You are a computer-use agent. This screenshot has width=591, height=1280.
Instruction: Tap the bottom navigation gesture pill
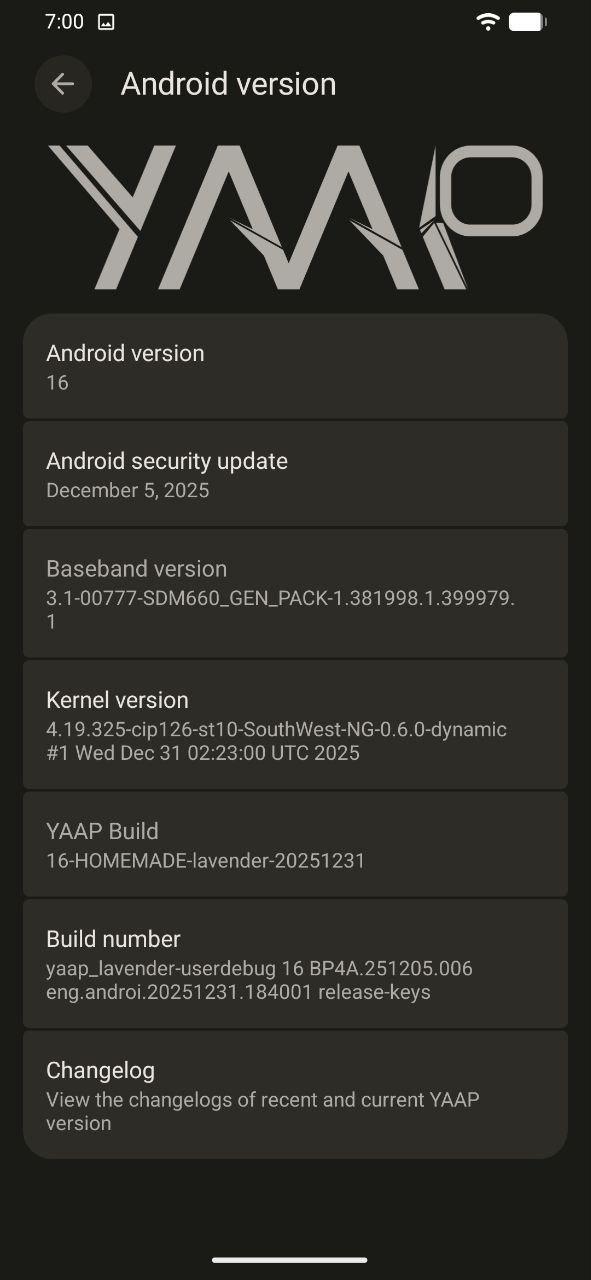pyautogui.click(x=290, y=1259)
